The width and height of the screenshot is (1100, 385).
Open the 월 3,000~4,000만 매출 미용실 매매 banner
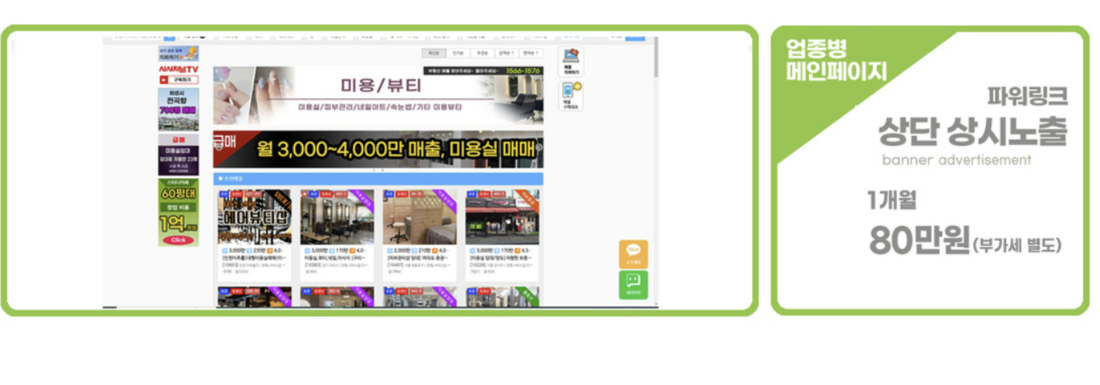pos(378,149)
